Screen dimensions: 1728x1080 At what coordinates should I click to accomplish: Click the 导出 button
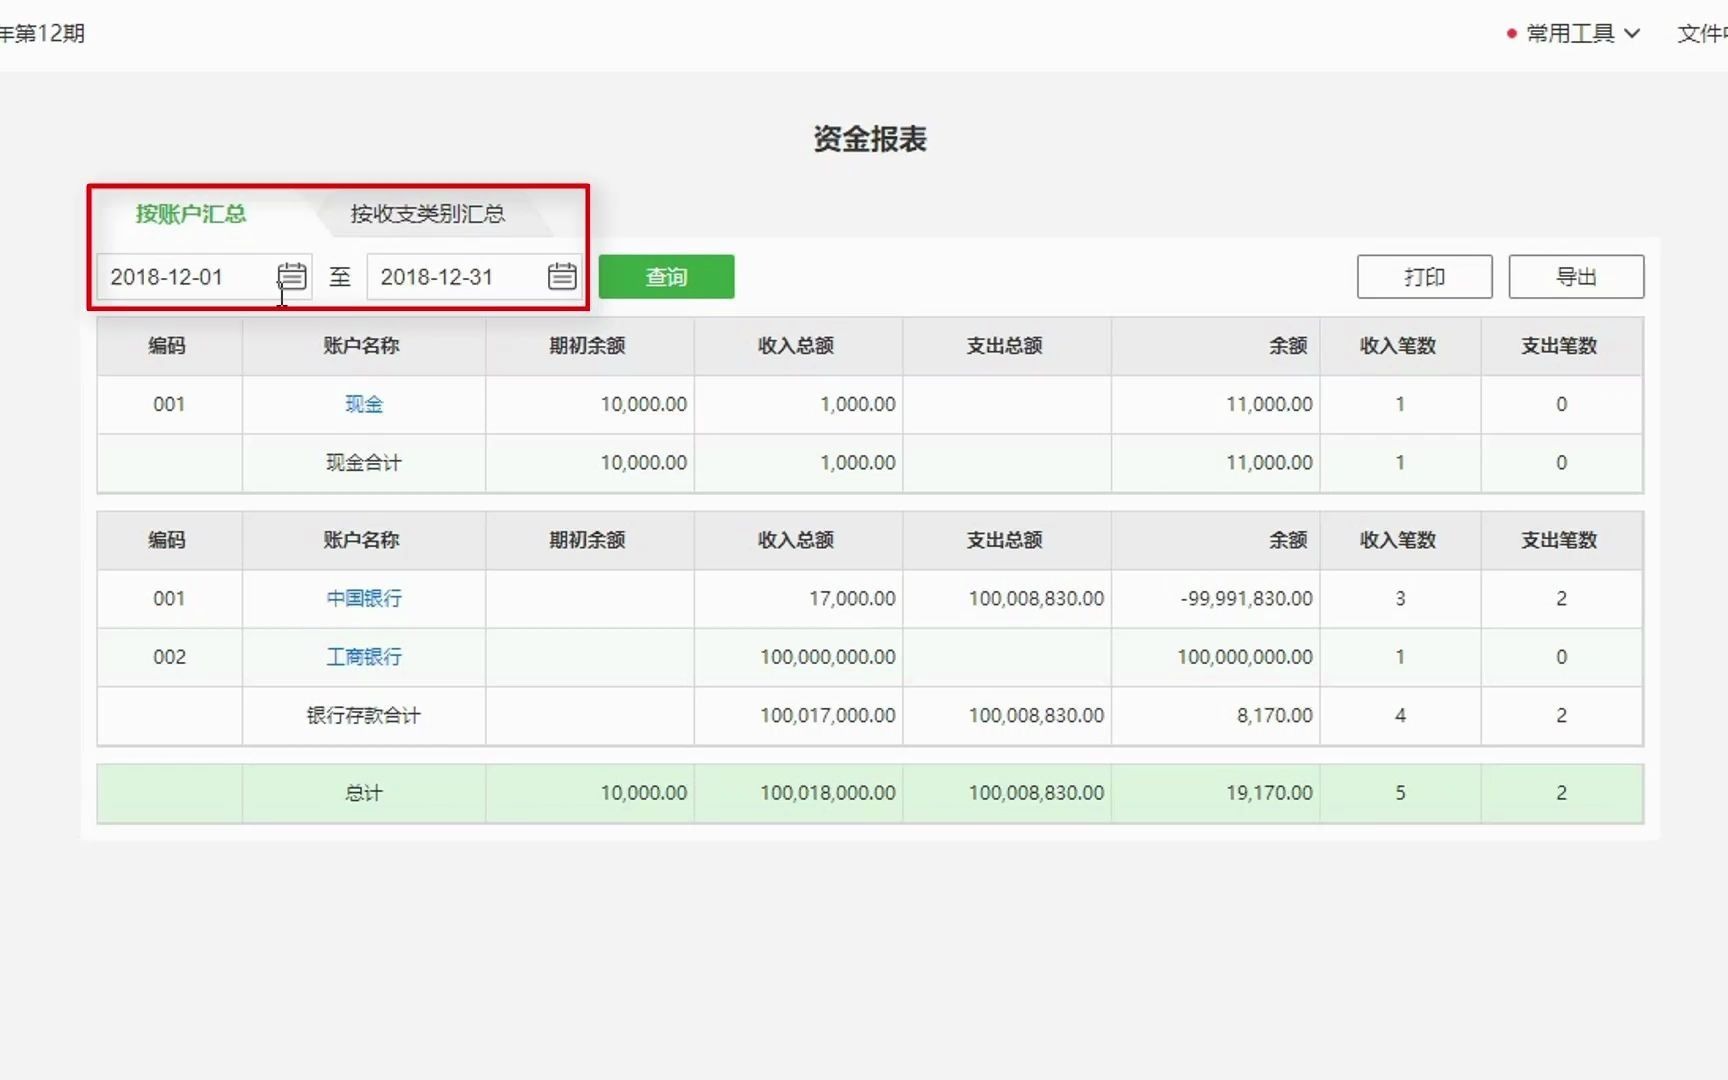pyautogui.click(x=1576, y=277)
